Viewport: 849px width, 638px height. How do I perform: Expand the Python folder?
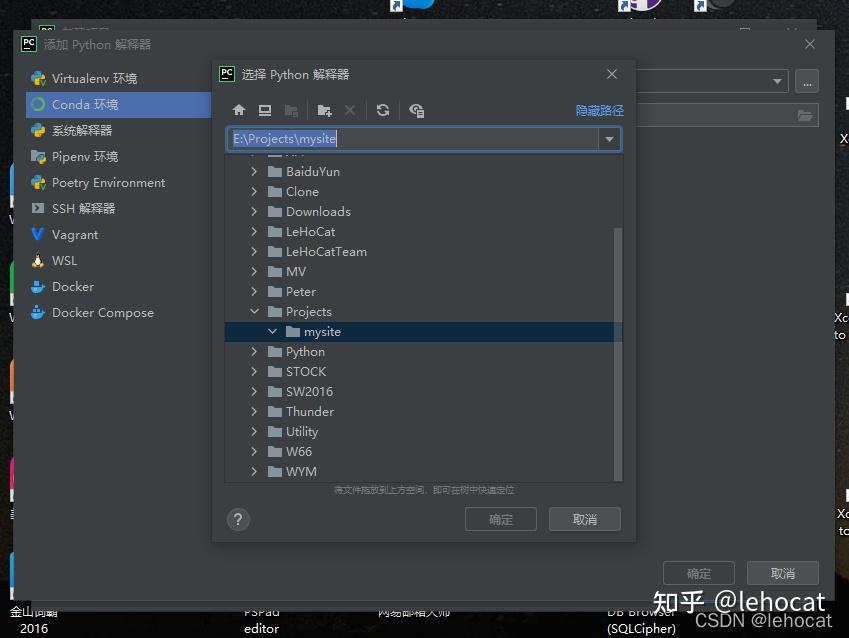254,351
